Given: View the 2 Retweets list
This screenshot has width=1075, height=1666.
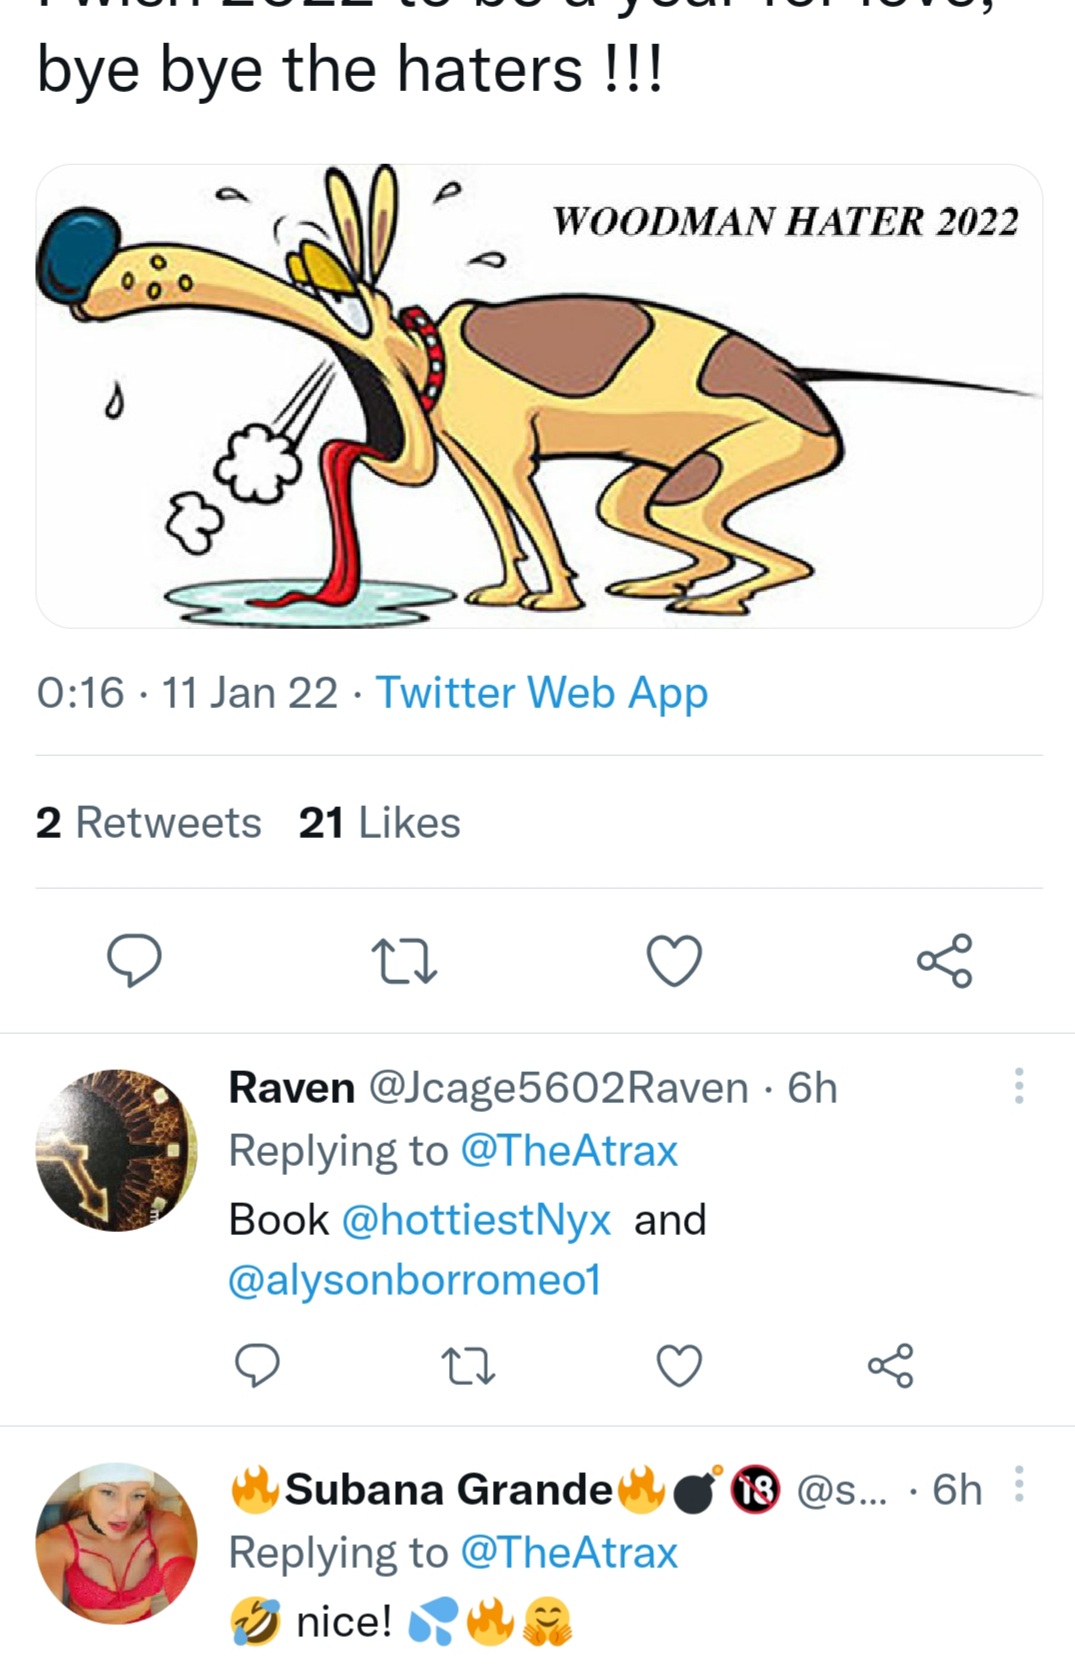Looking at the screenshot, I should [x=149, y=823].
